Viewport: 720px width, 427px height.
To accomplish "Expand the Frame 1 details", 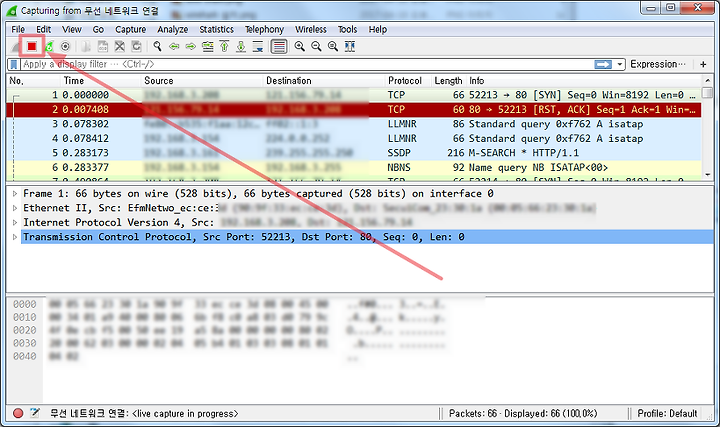I will click(15, 194).
